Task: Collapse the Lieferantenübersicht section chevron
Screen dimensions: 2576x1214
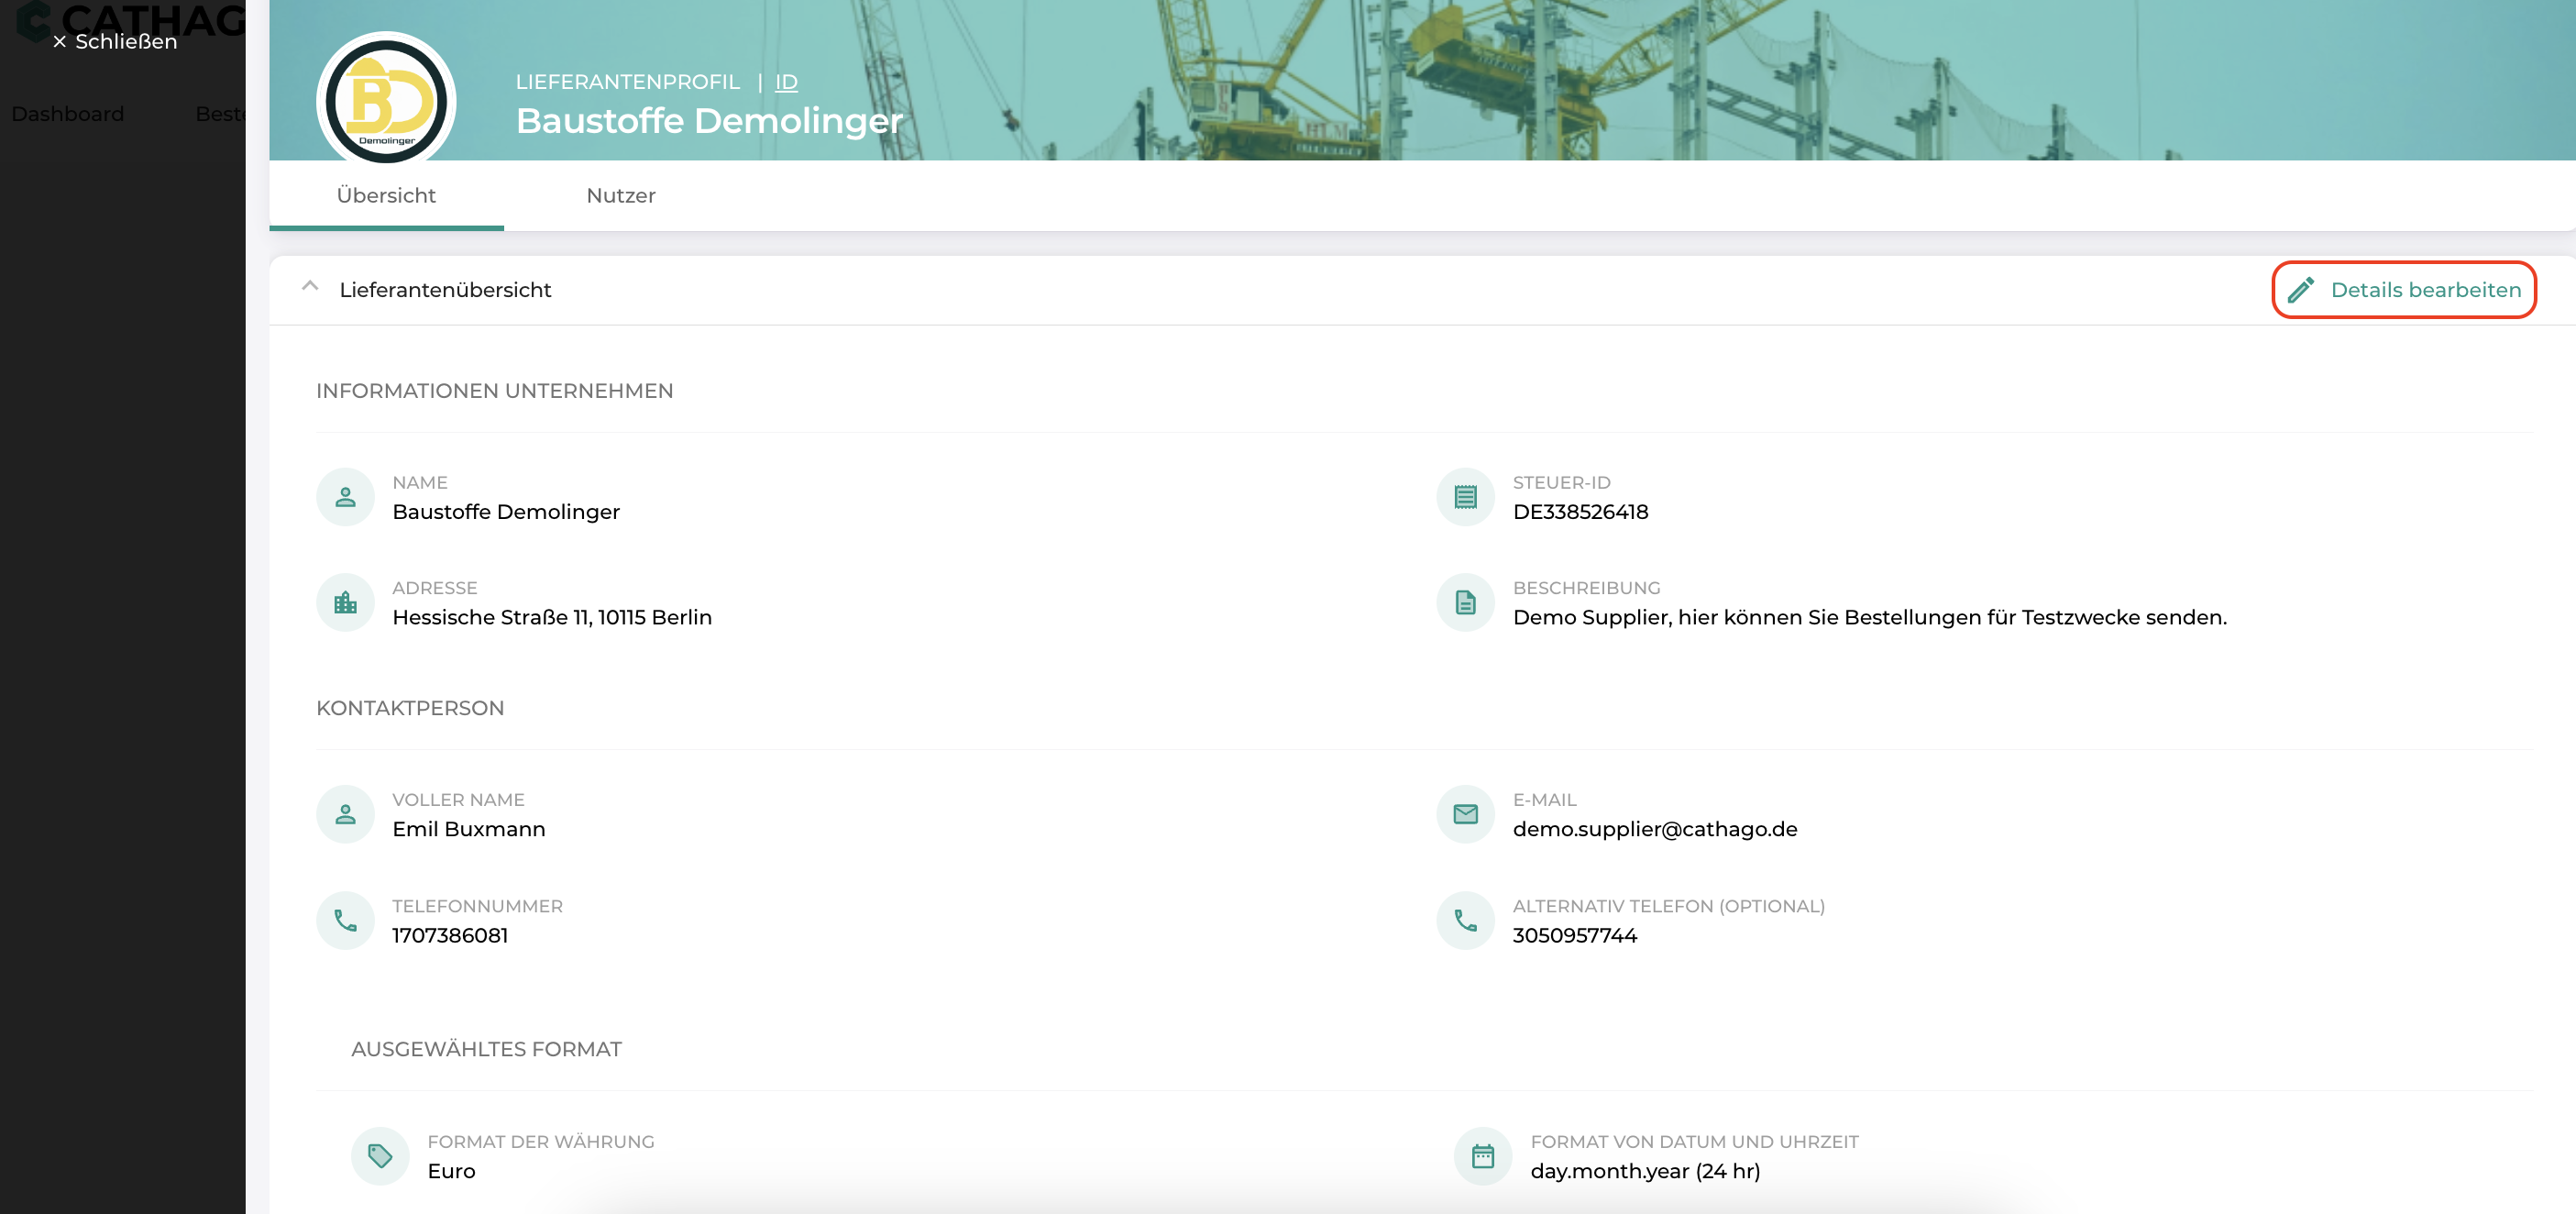Action: click(x=310, y=287)
